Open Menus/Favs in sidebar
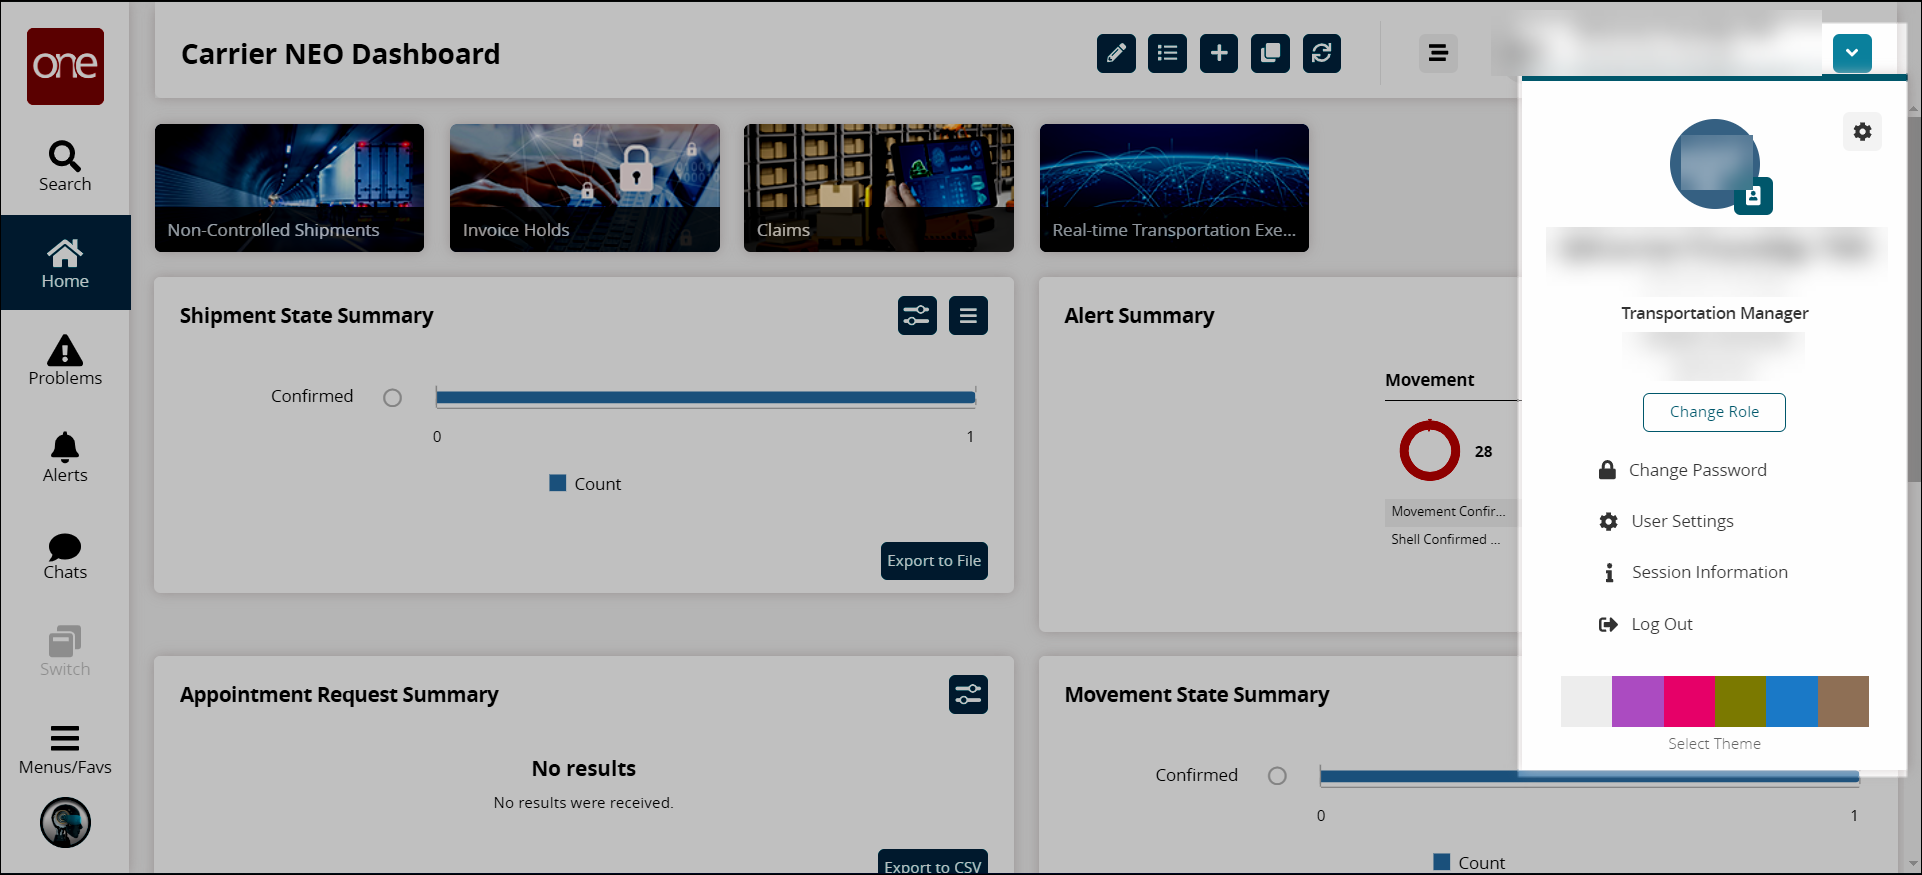 65,750
